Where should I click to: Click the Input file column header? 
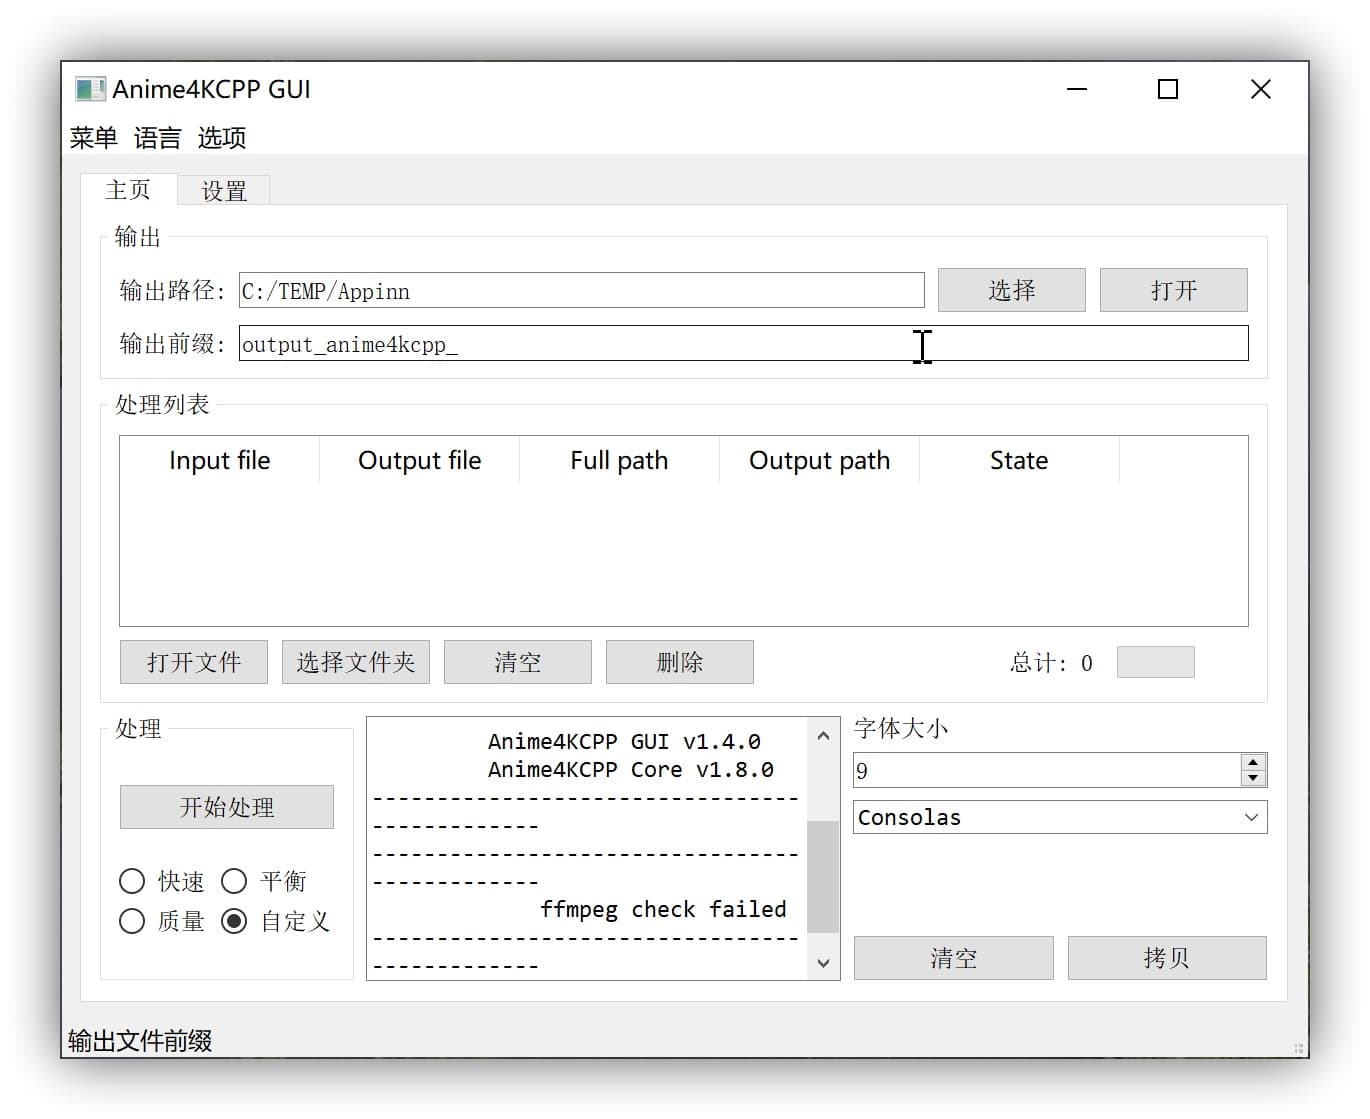coord(219,460)
